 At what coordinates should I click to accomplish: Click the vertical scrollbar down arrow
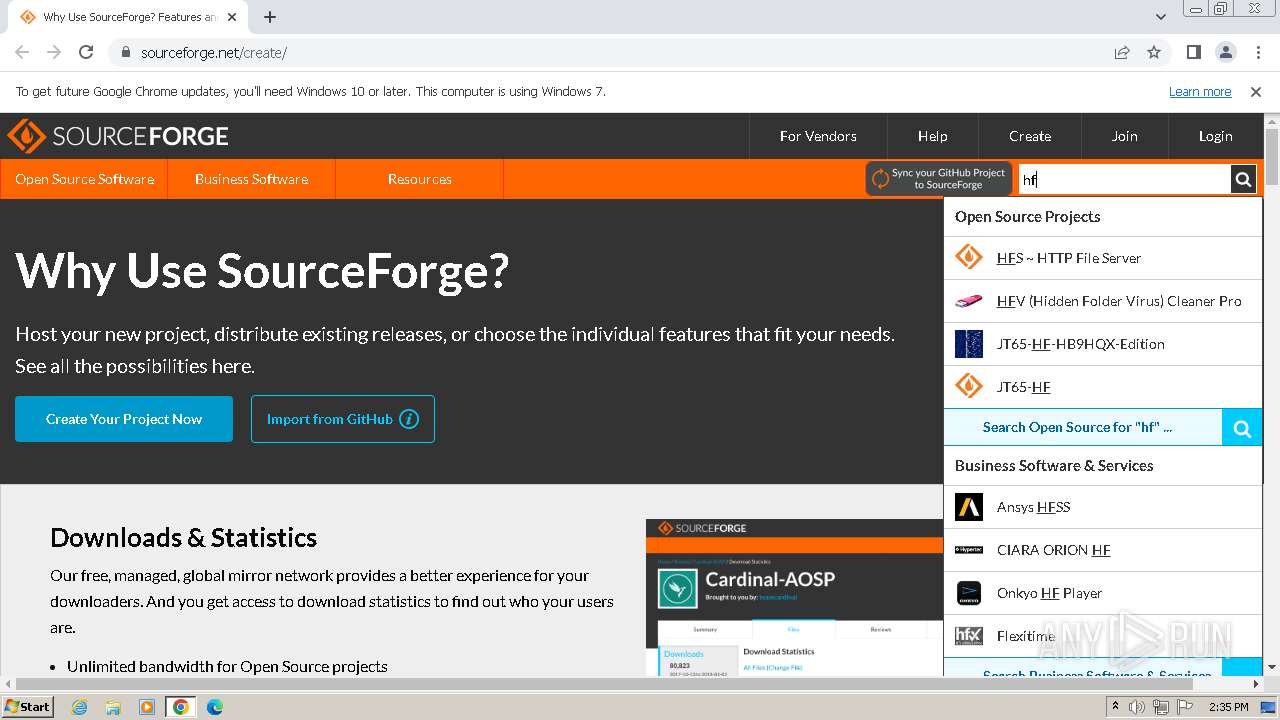click(x=1271, y=667)
